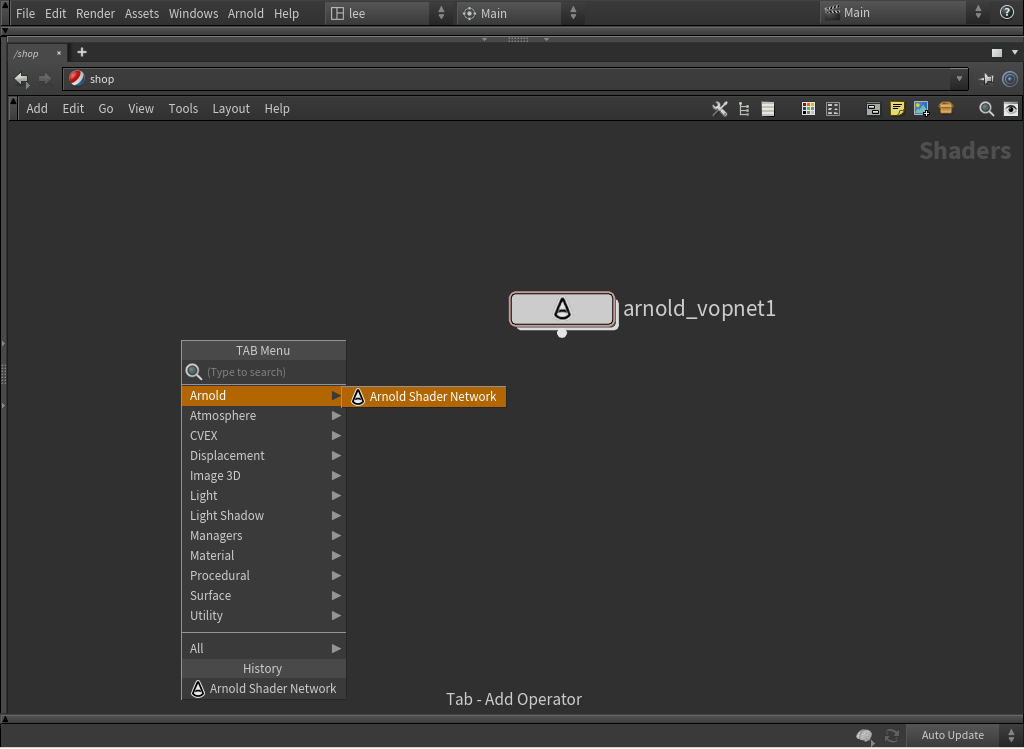Create a network box using the box icon
This screenshot has height=749, width=1024.
point(872,108)
